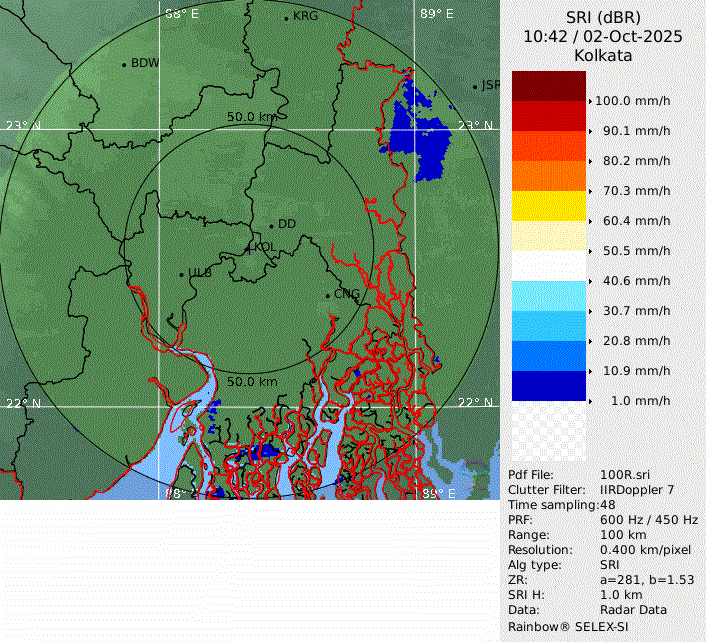The width and height of the screenshot is (706, 642).
Task: Select the 10:42 / 02-Oct-2025 timestamp
Action: [603, 36]
